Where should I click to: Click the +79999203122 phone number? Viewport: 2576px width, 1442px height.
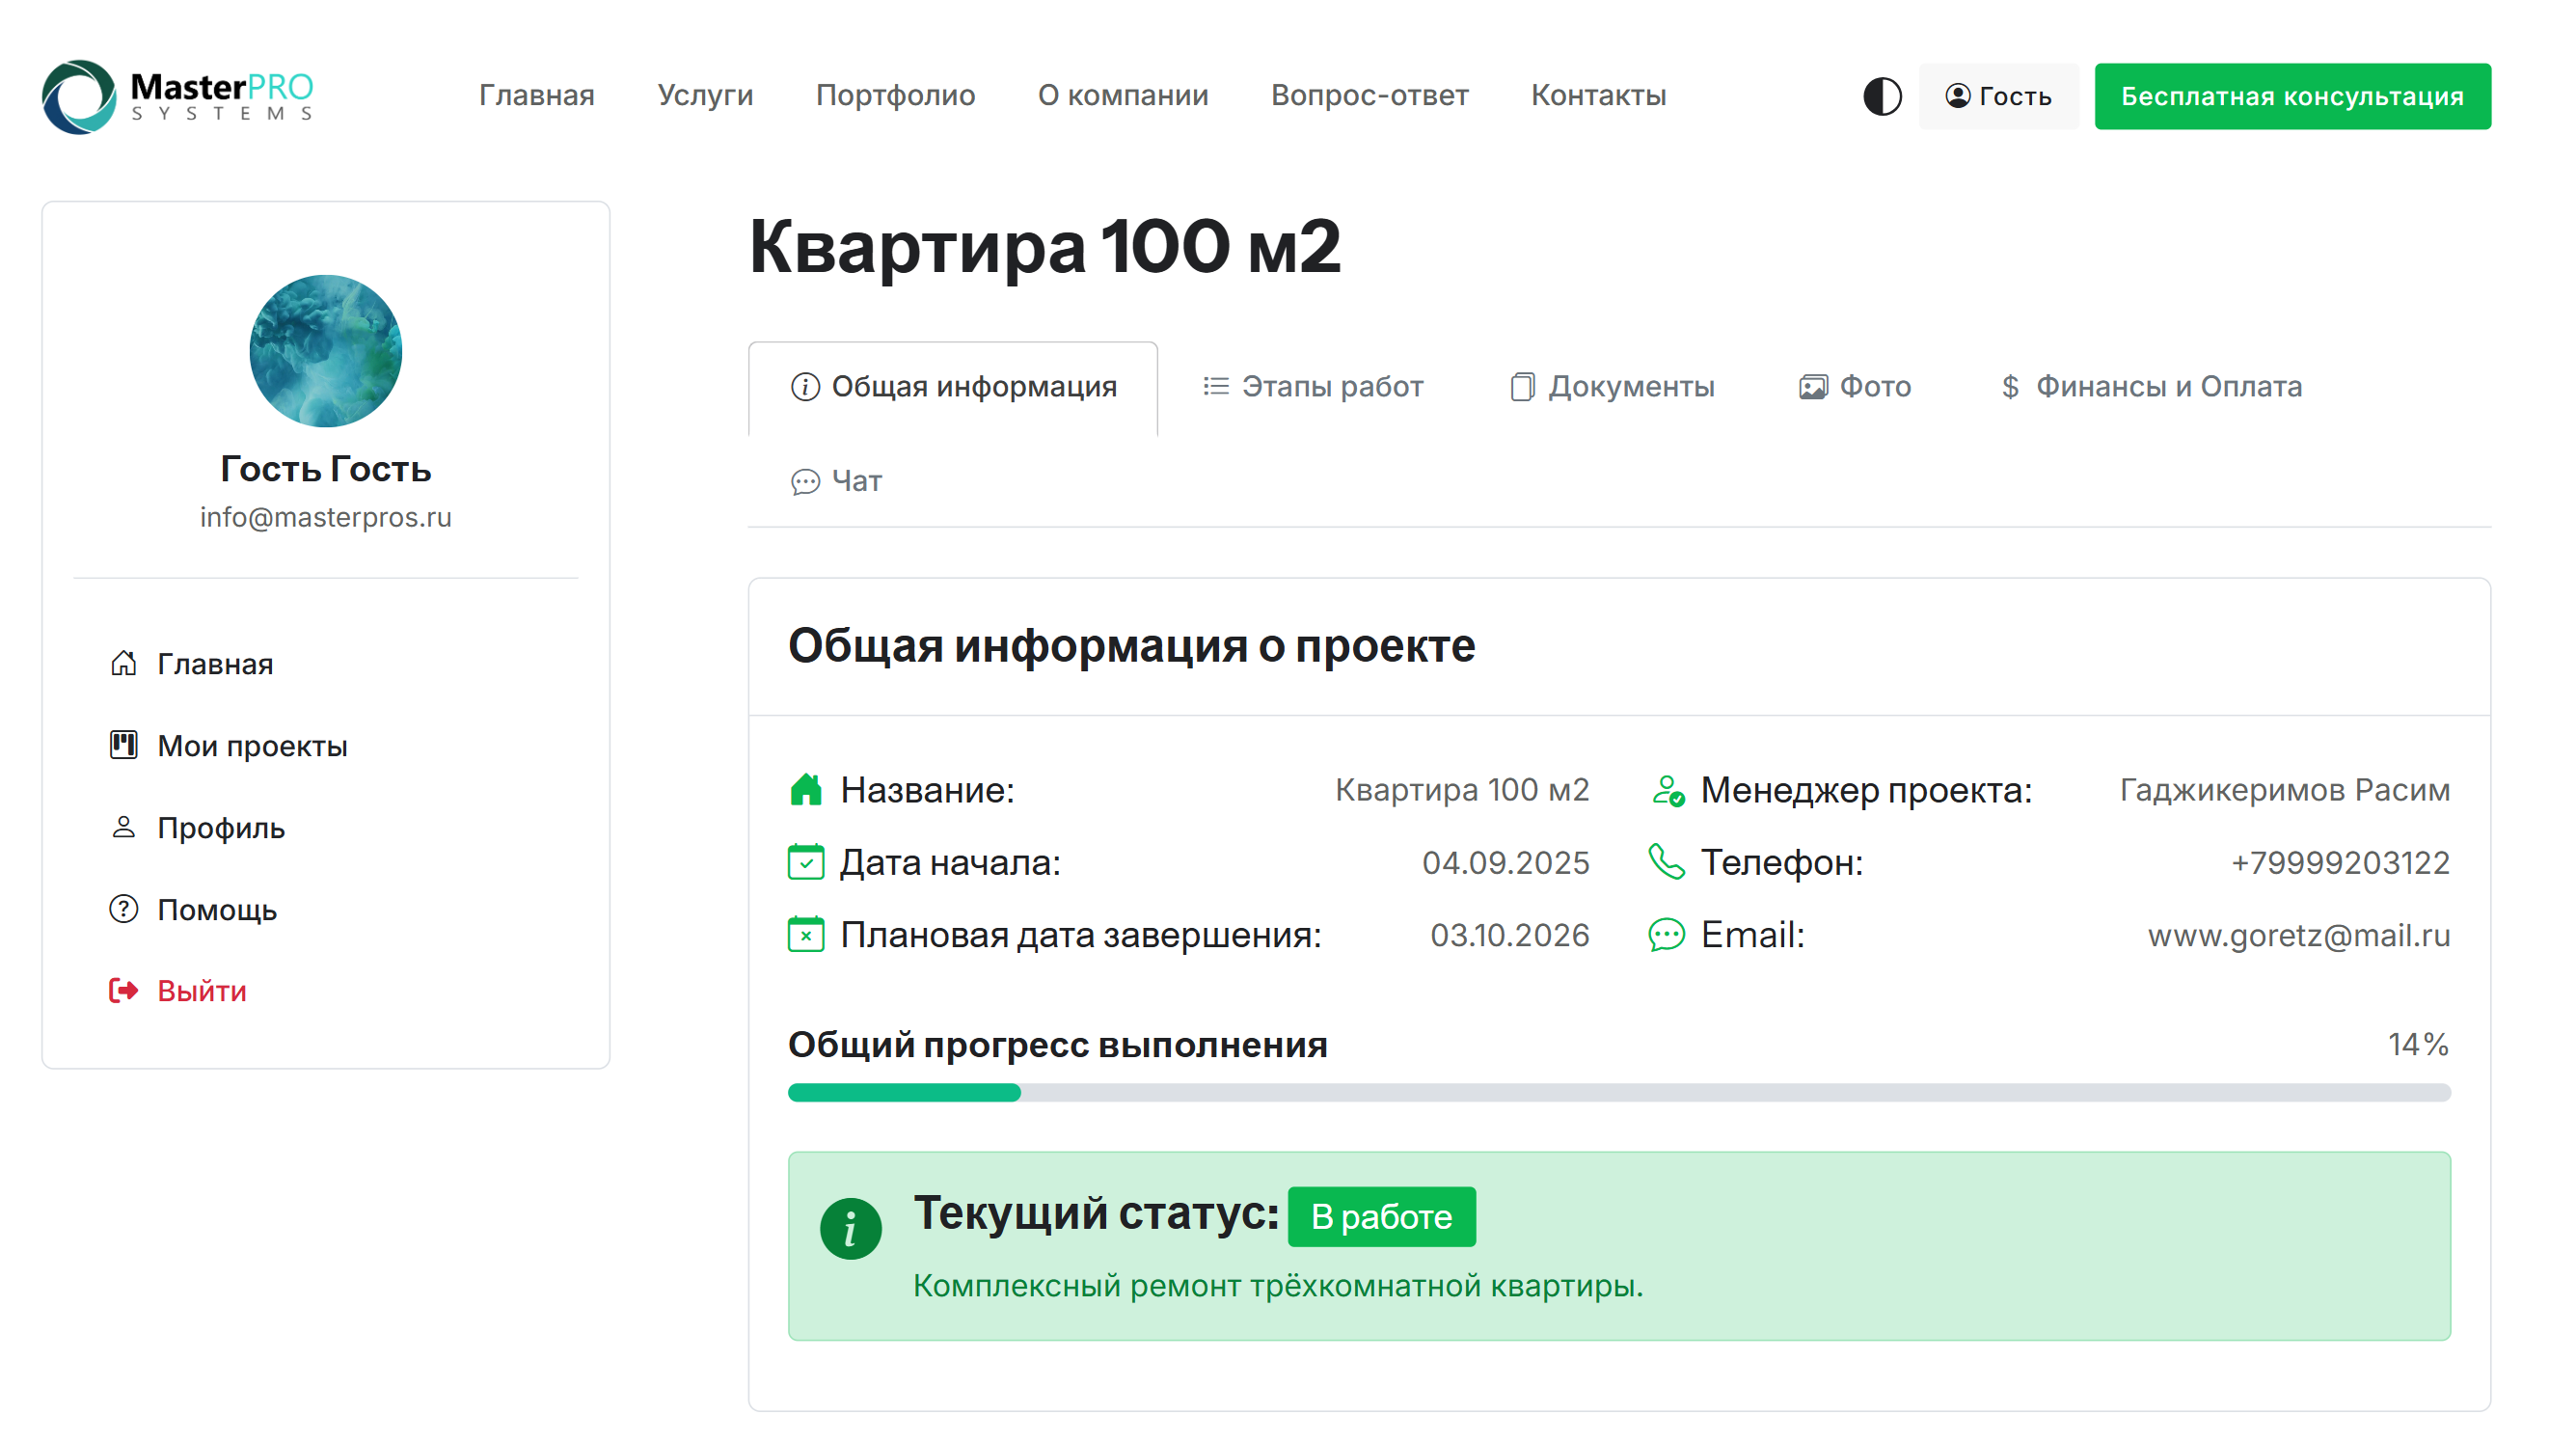pyautogui.click(x=2340, y=862)
